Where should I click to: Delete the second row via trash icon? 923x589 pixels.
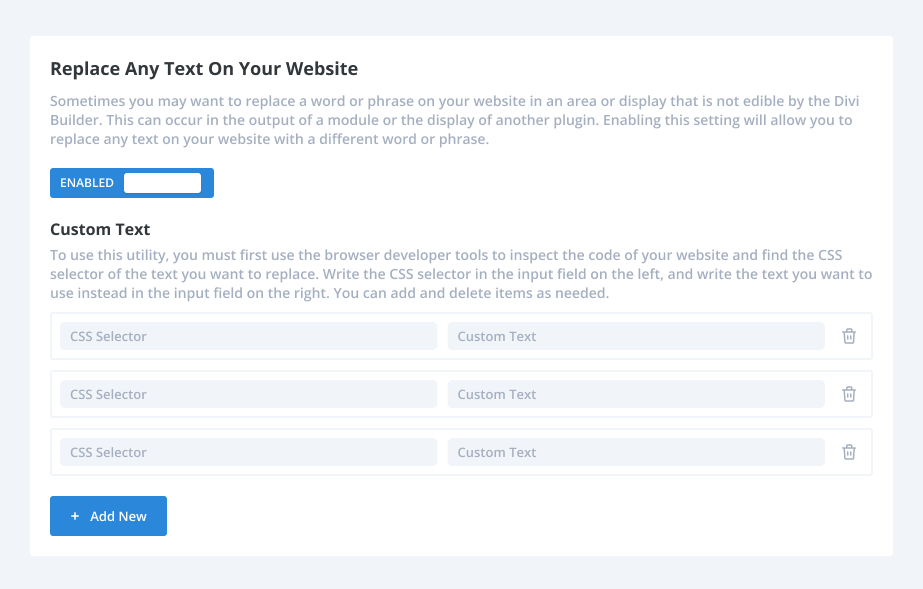point(849,394)
